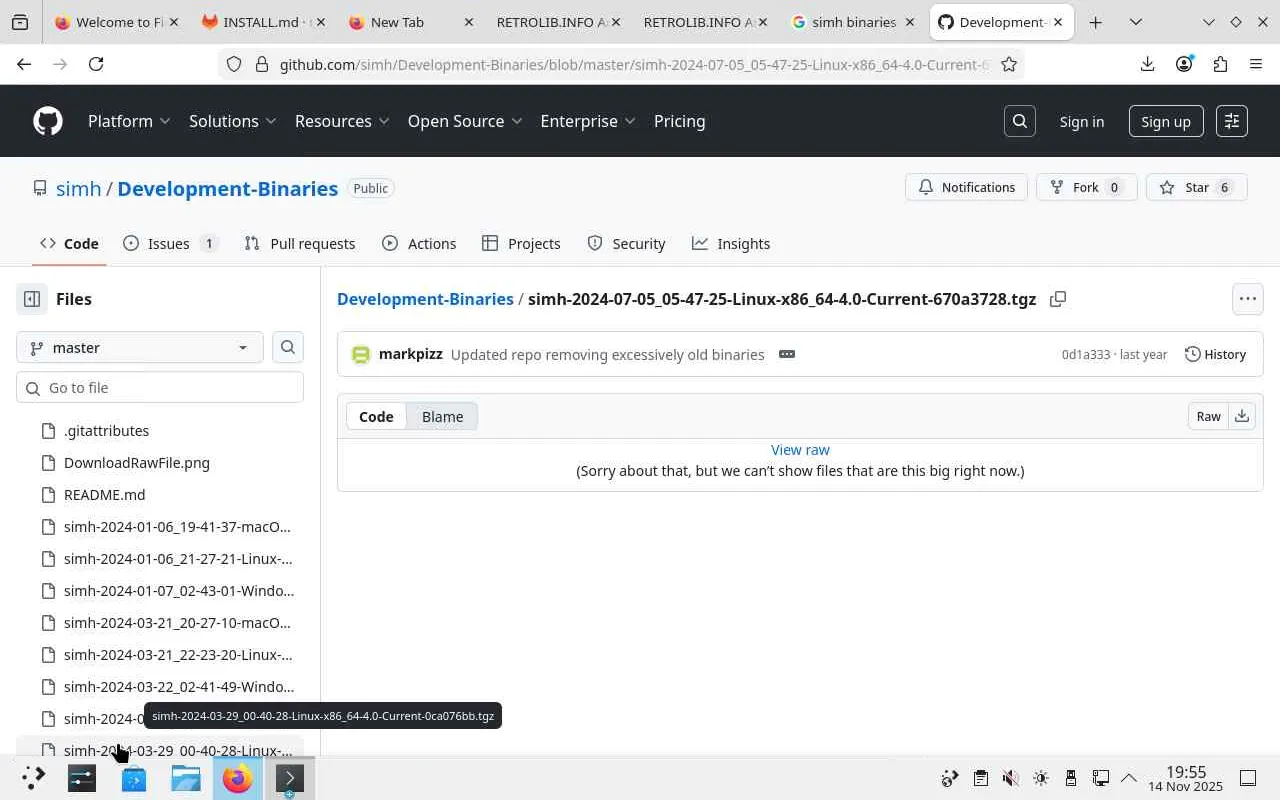Viewport: 1280px width, 800px height.
Task: Go to the Pull requests tab
Action: (300, 243)
